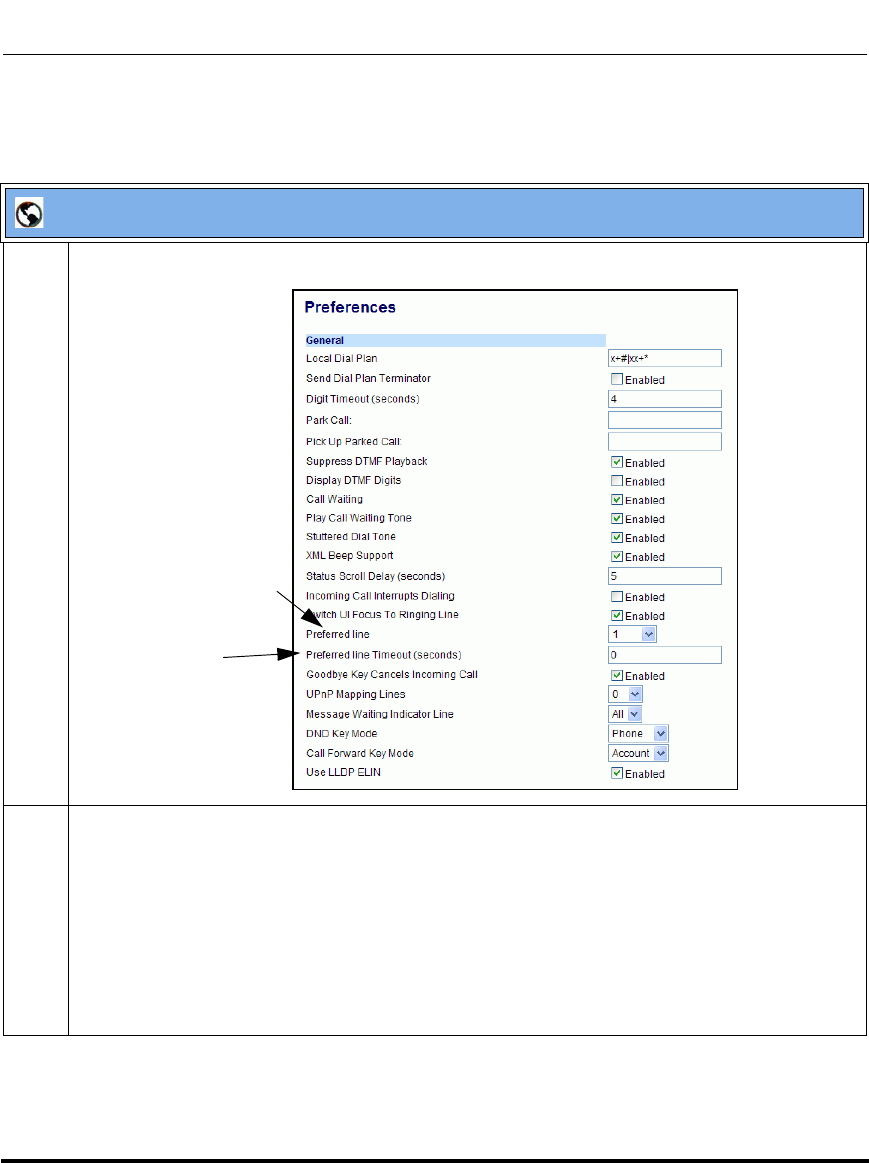Enable Send Dial Plan Terminator checkbox
This screenshot has width=869, height=1163.
(617, 379)
